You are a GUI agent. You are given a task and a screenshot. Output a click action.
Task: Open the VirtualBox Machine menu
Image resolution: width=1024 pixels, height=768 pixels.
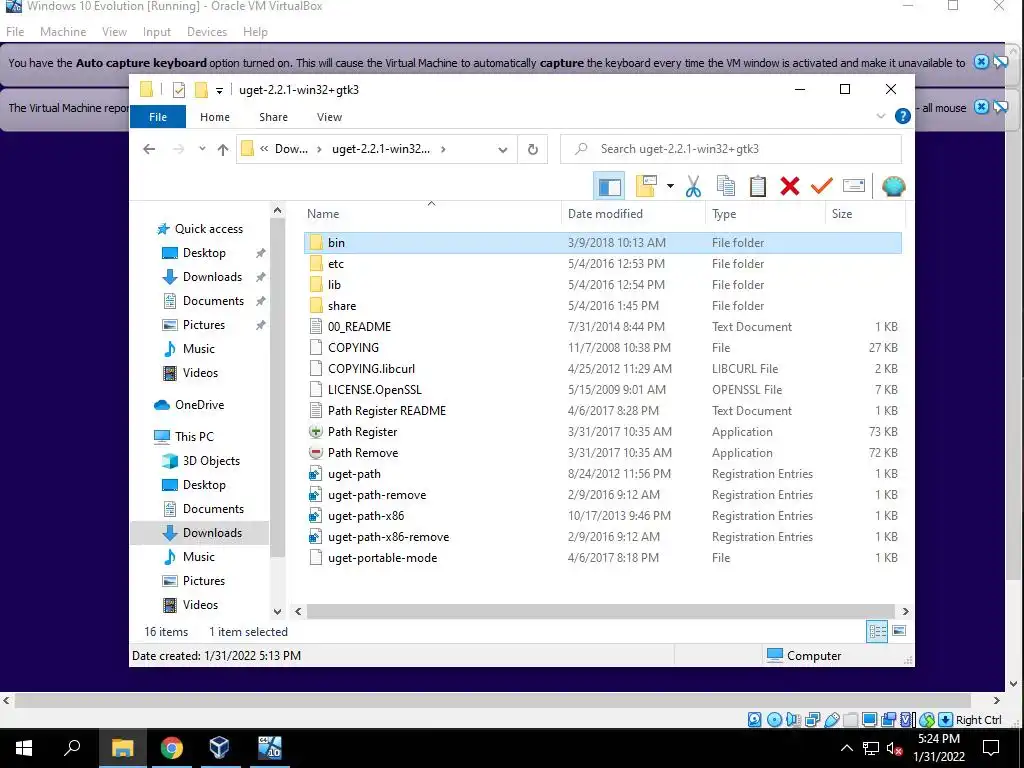[x=63, y=31]
